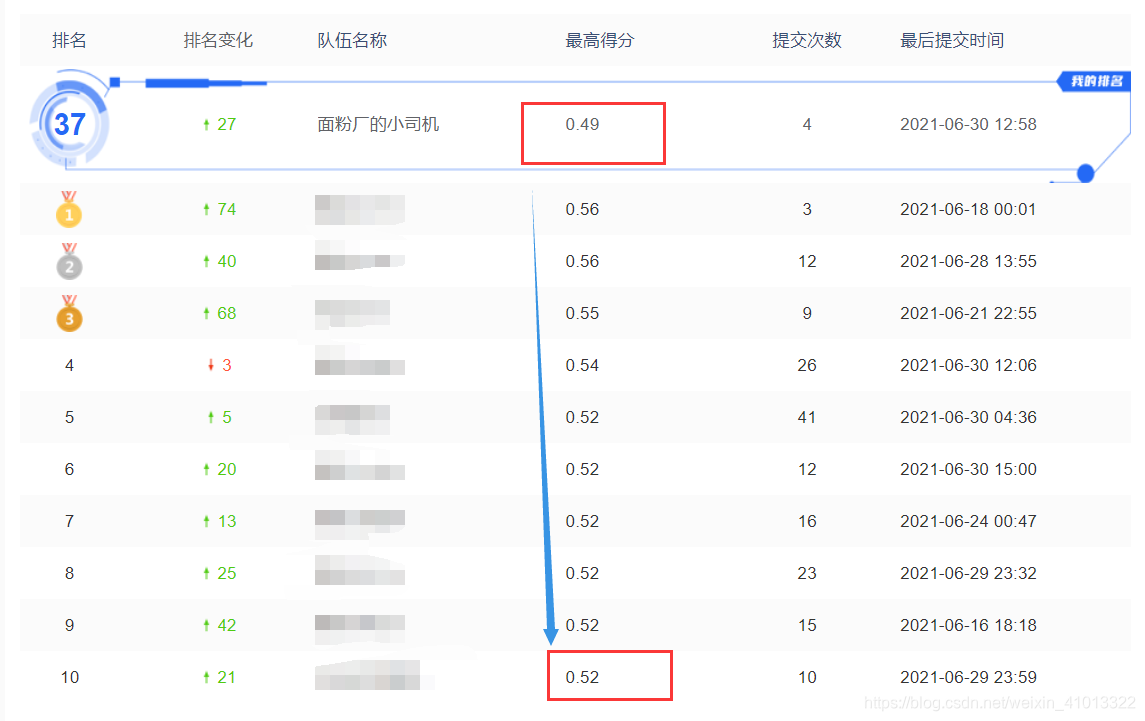Viewport: 1145px width, 721px height.
Task: Click blurred team name in rank 10 row
Action: click(367, 675)
